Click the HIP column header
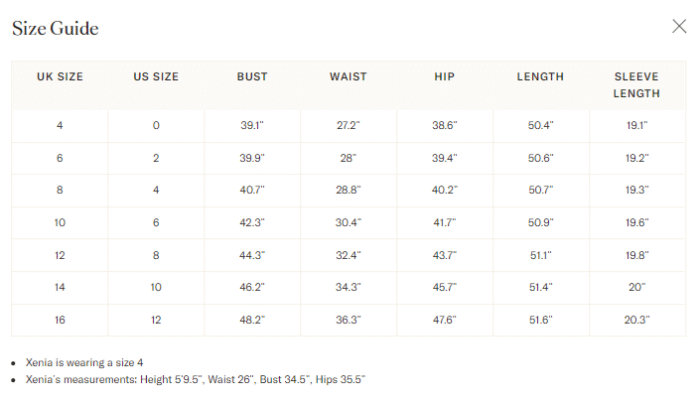The image size is (700, 399). coord(445,77)
